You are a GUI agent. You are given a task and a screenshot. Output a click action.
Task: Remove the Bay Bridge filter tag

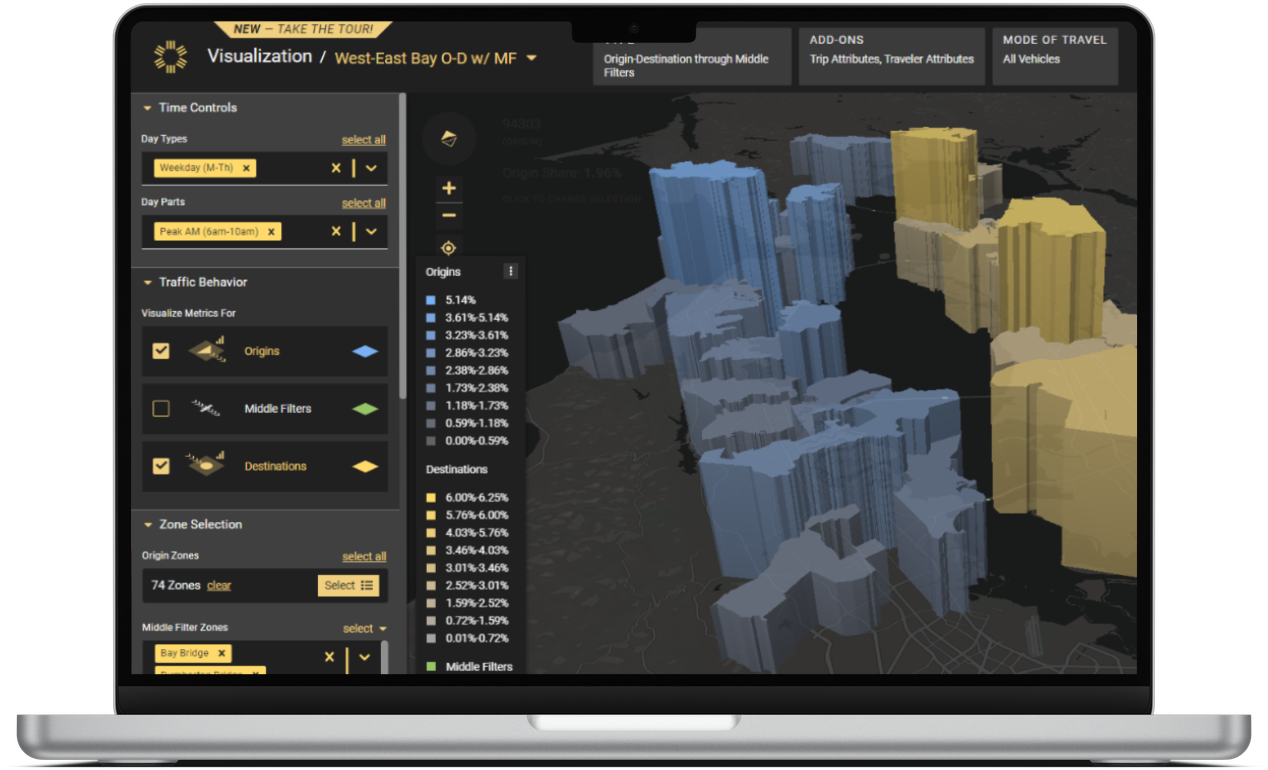pos(222,653)
